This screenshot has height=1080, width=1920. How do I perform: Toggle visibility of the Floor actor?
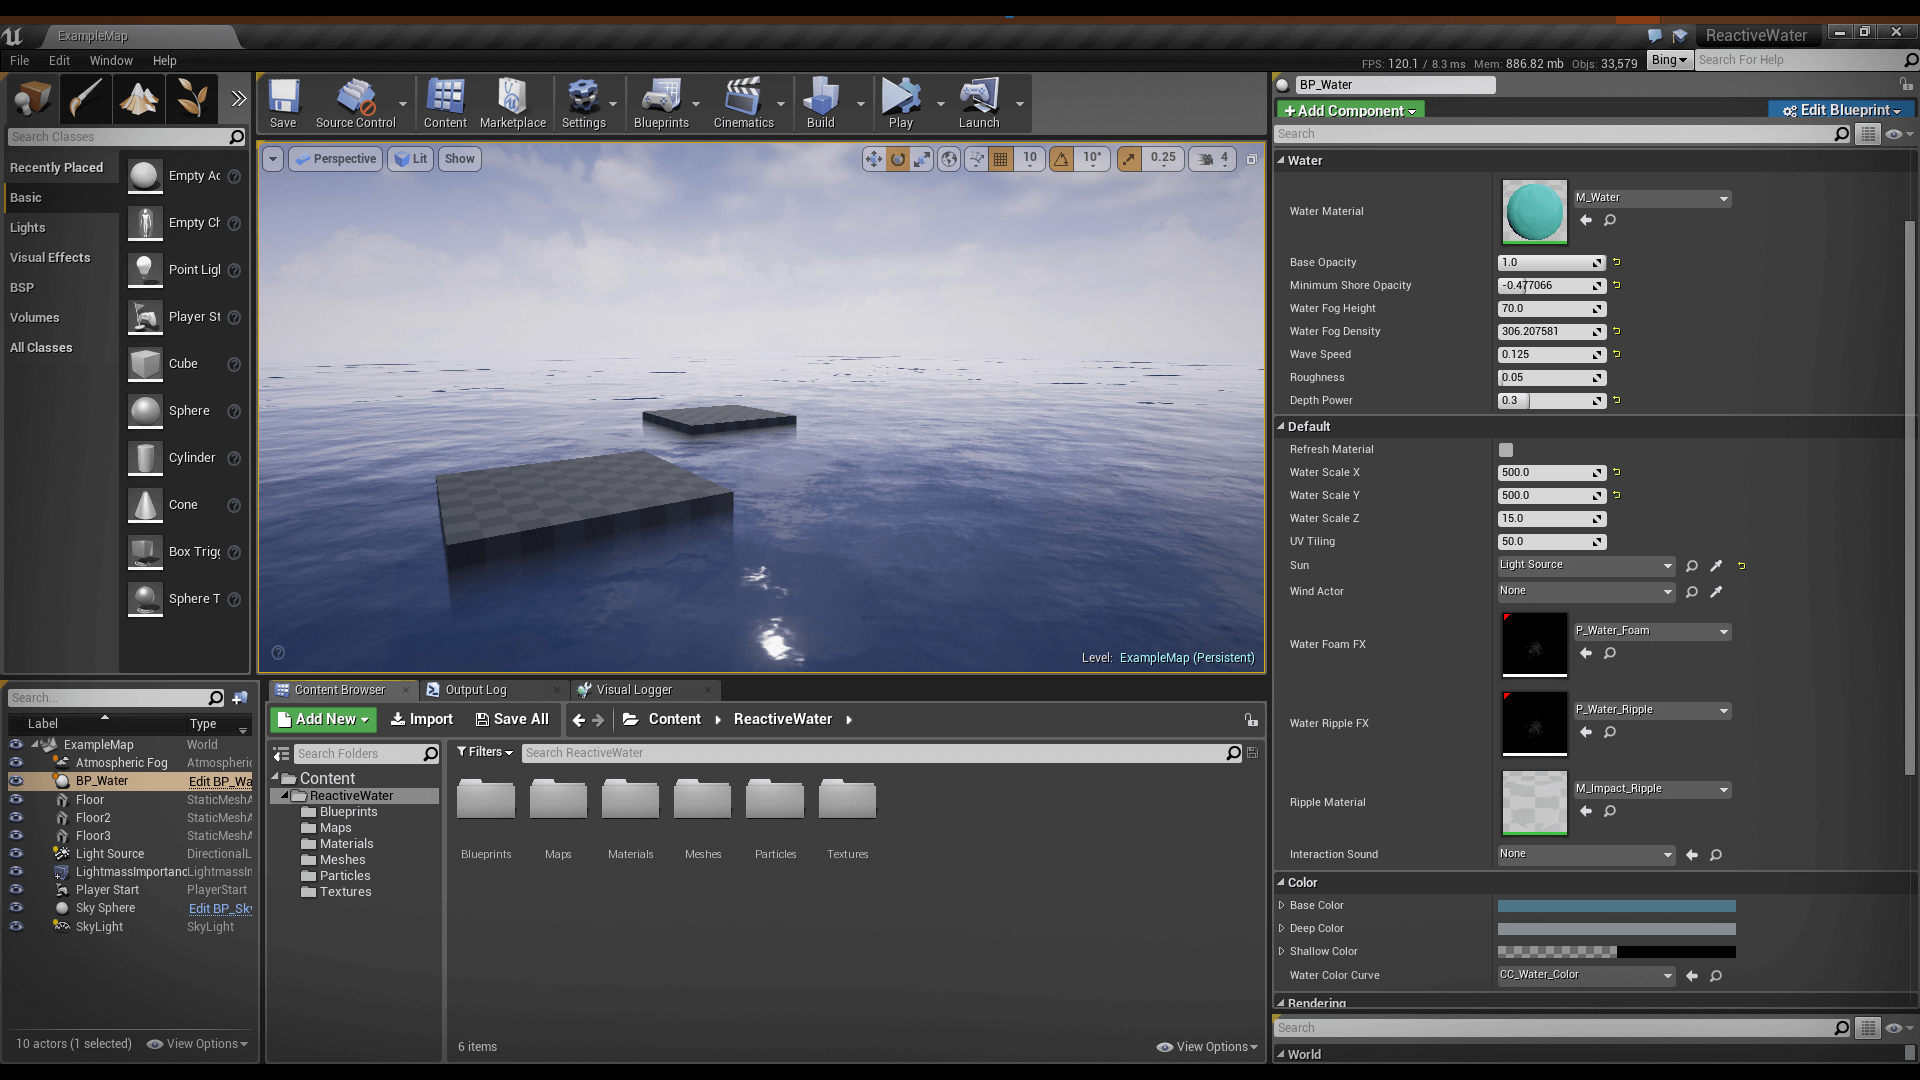coord(15,799)
